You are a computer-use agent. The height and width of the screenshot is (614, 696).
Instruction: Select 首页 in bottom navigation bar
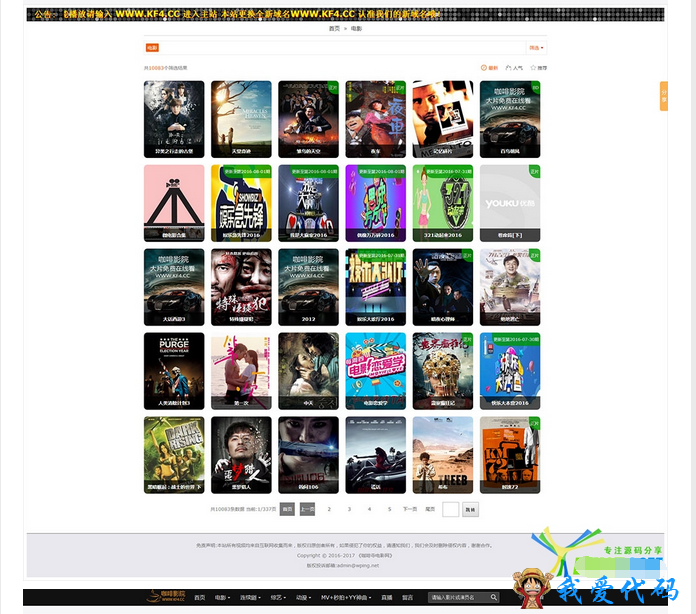pos(200,598)
